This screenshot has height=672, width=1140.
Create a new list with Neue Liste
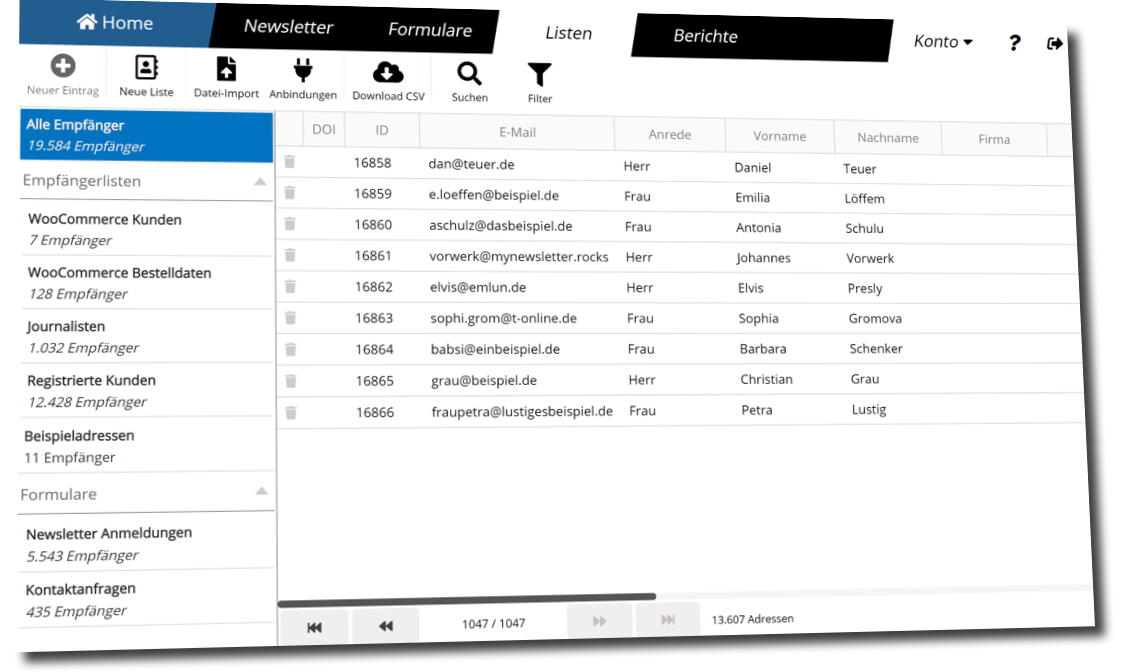click(x=146, y=68)
